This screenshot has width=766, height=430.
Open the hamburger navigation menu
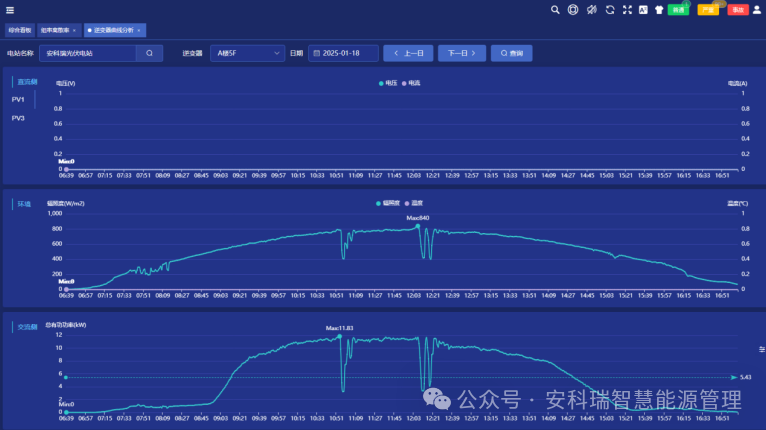(x=10, y=10)
